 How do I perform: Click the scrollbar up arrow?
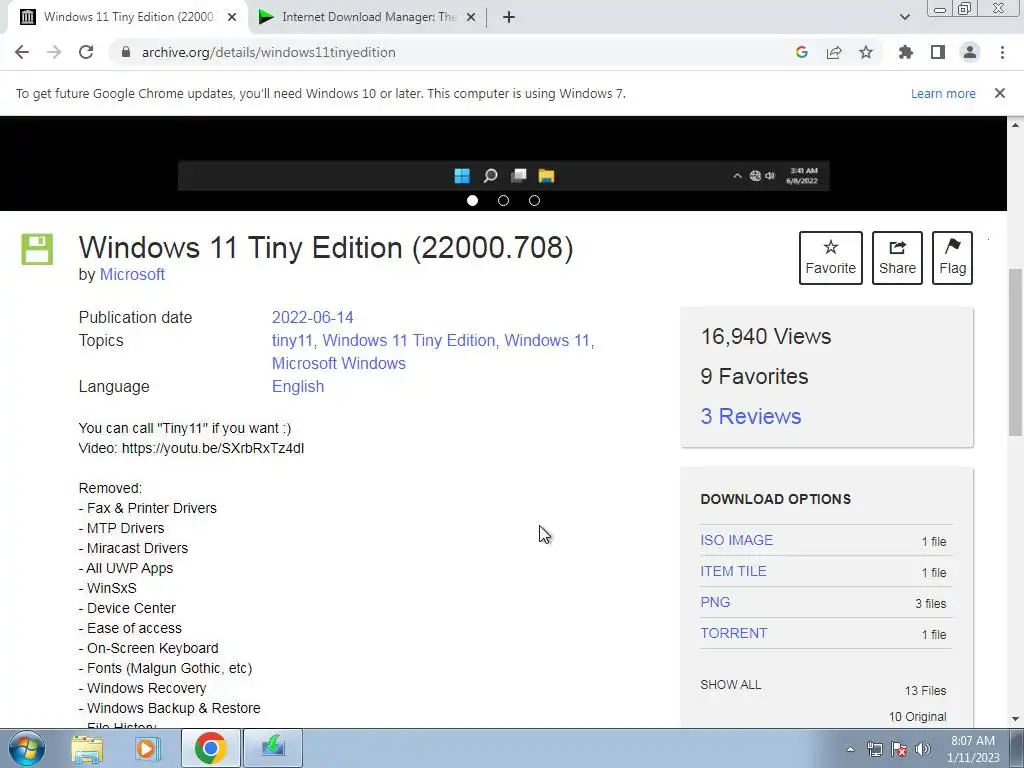point(1015,124)
